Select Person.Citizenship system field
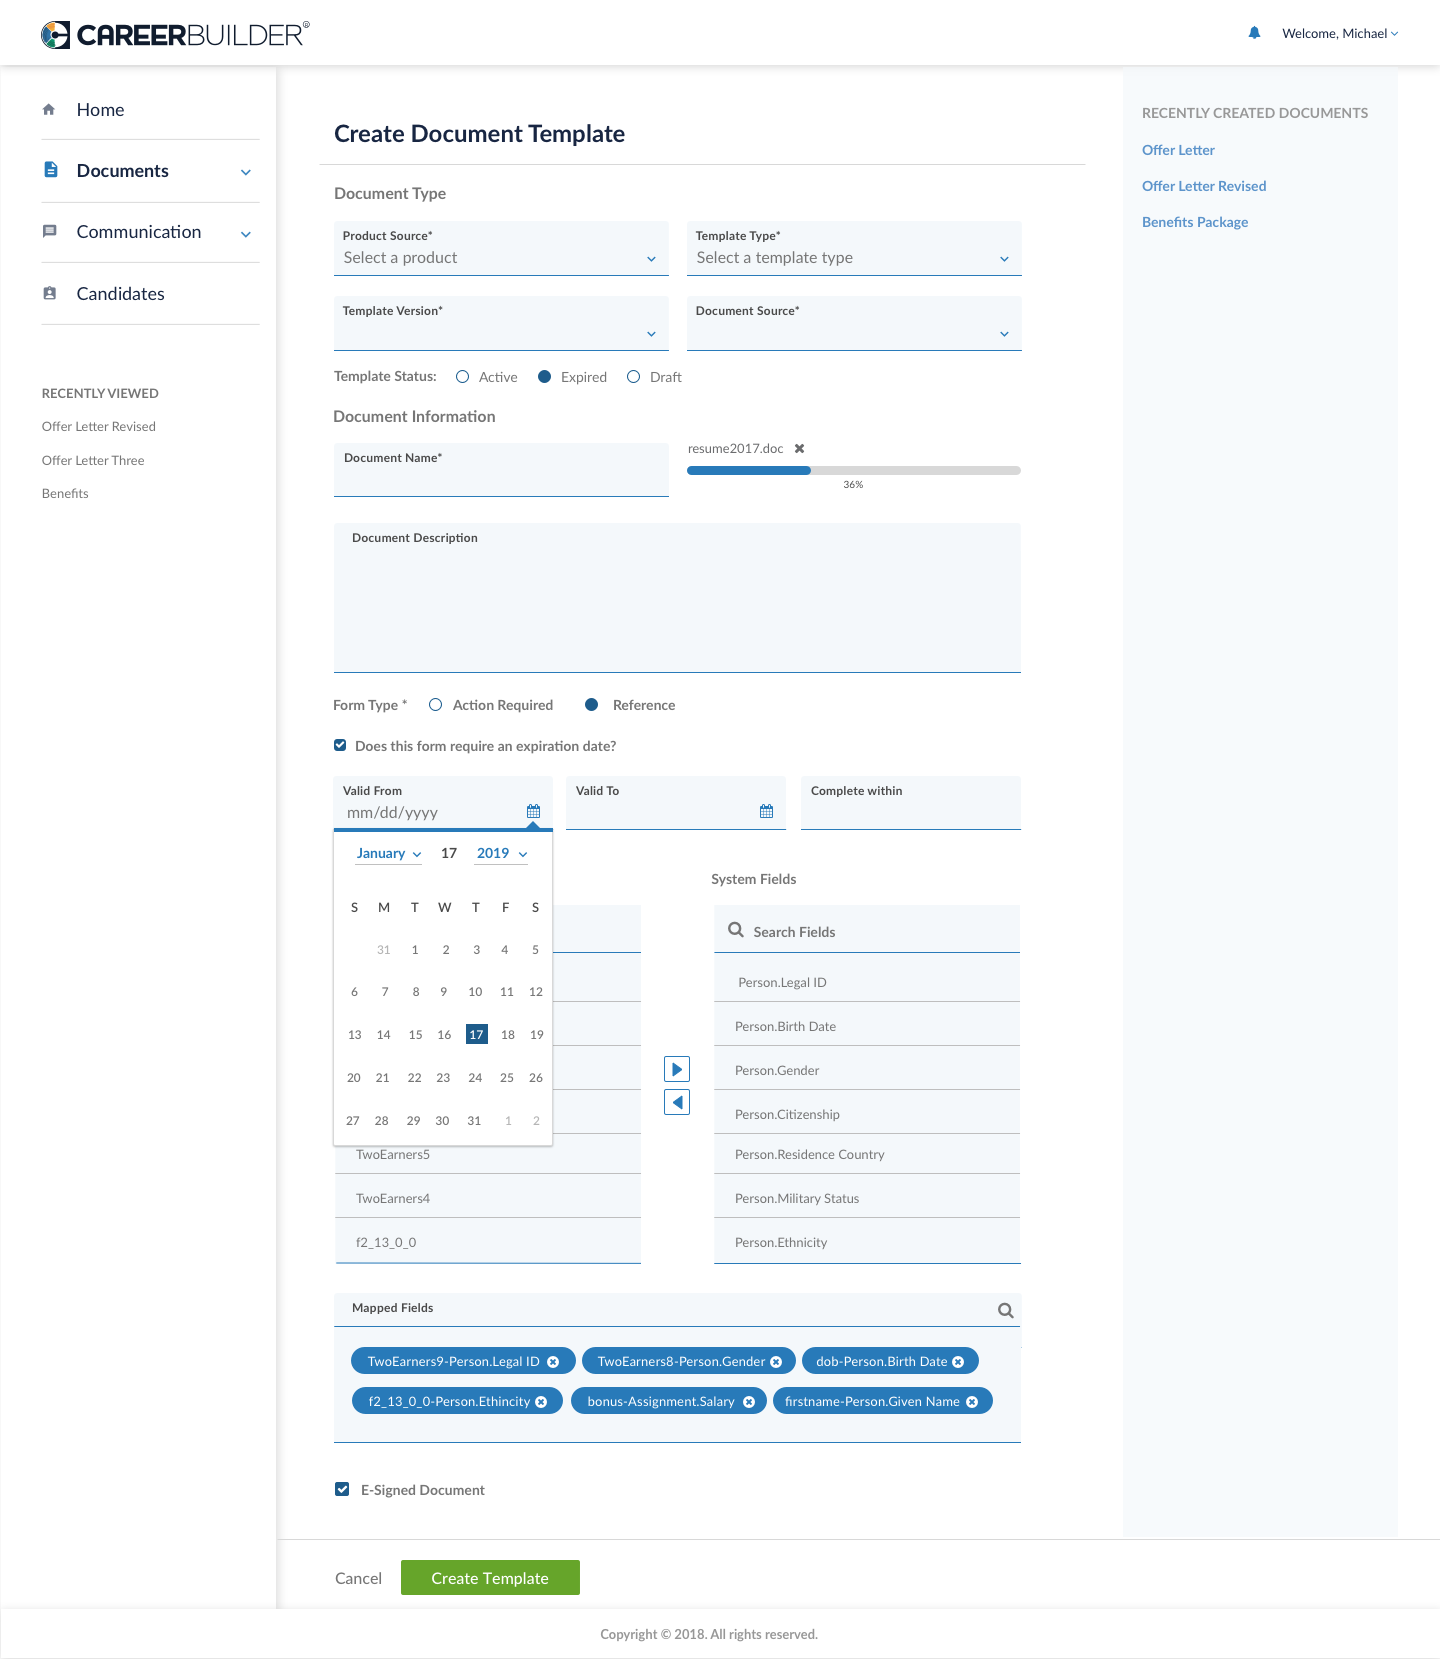1440x1659 pixels. pyautogui.click(x=867, y=1114)
